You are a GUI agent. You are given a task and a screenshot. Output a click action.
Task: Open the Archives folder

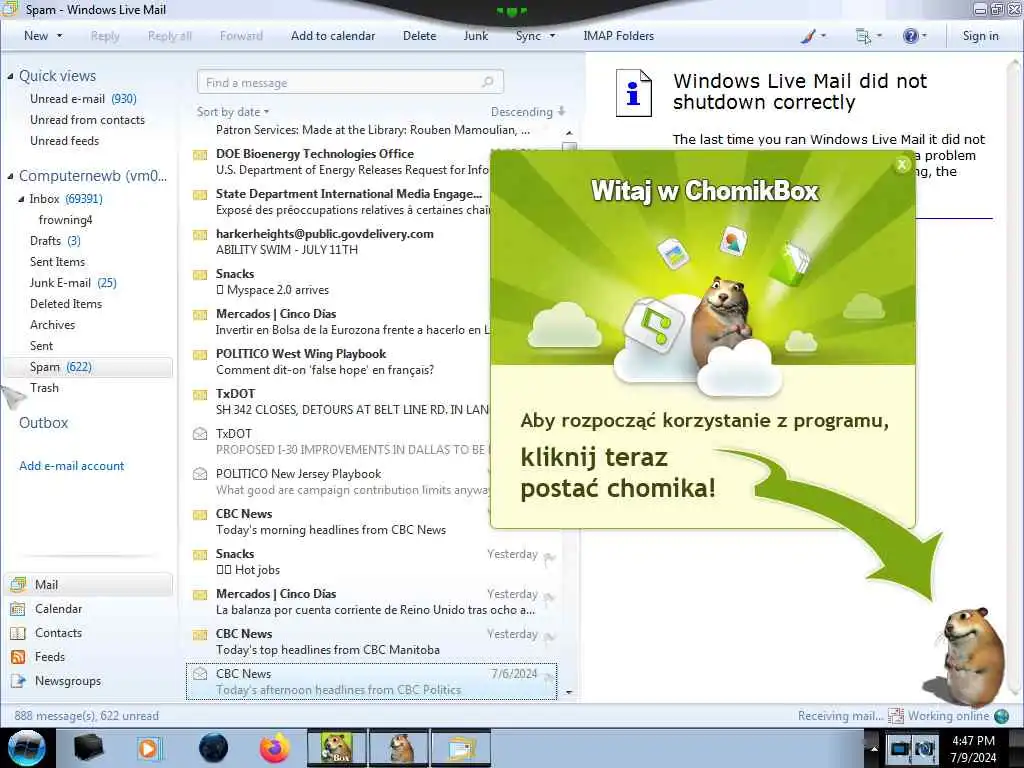(52, 324)
